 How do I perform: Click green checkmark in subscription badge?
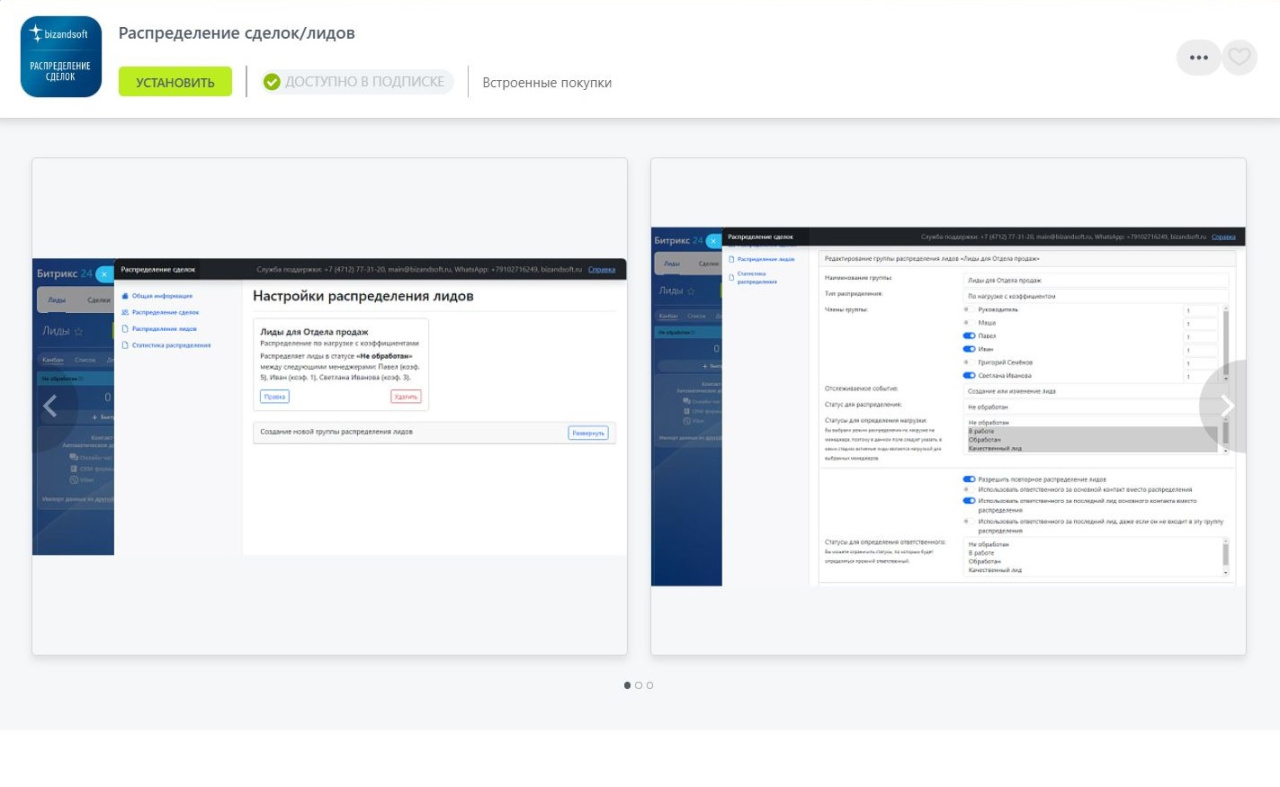click(x=271, y=82)
